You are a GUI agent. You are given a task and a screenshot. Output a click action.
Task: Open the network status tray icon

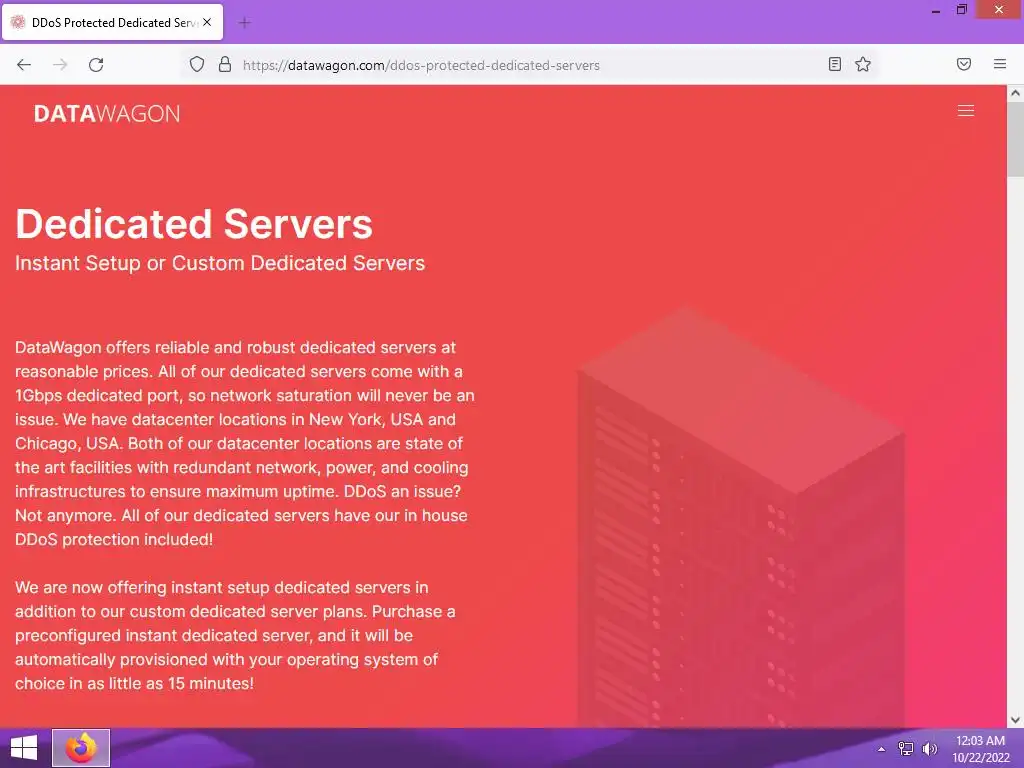tap(905, 749)
